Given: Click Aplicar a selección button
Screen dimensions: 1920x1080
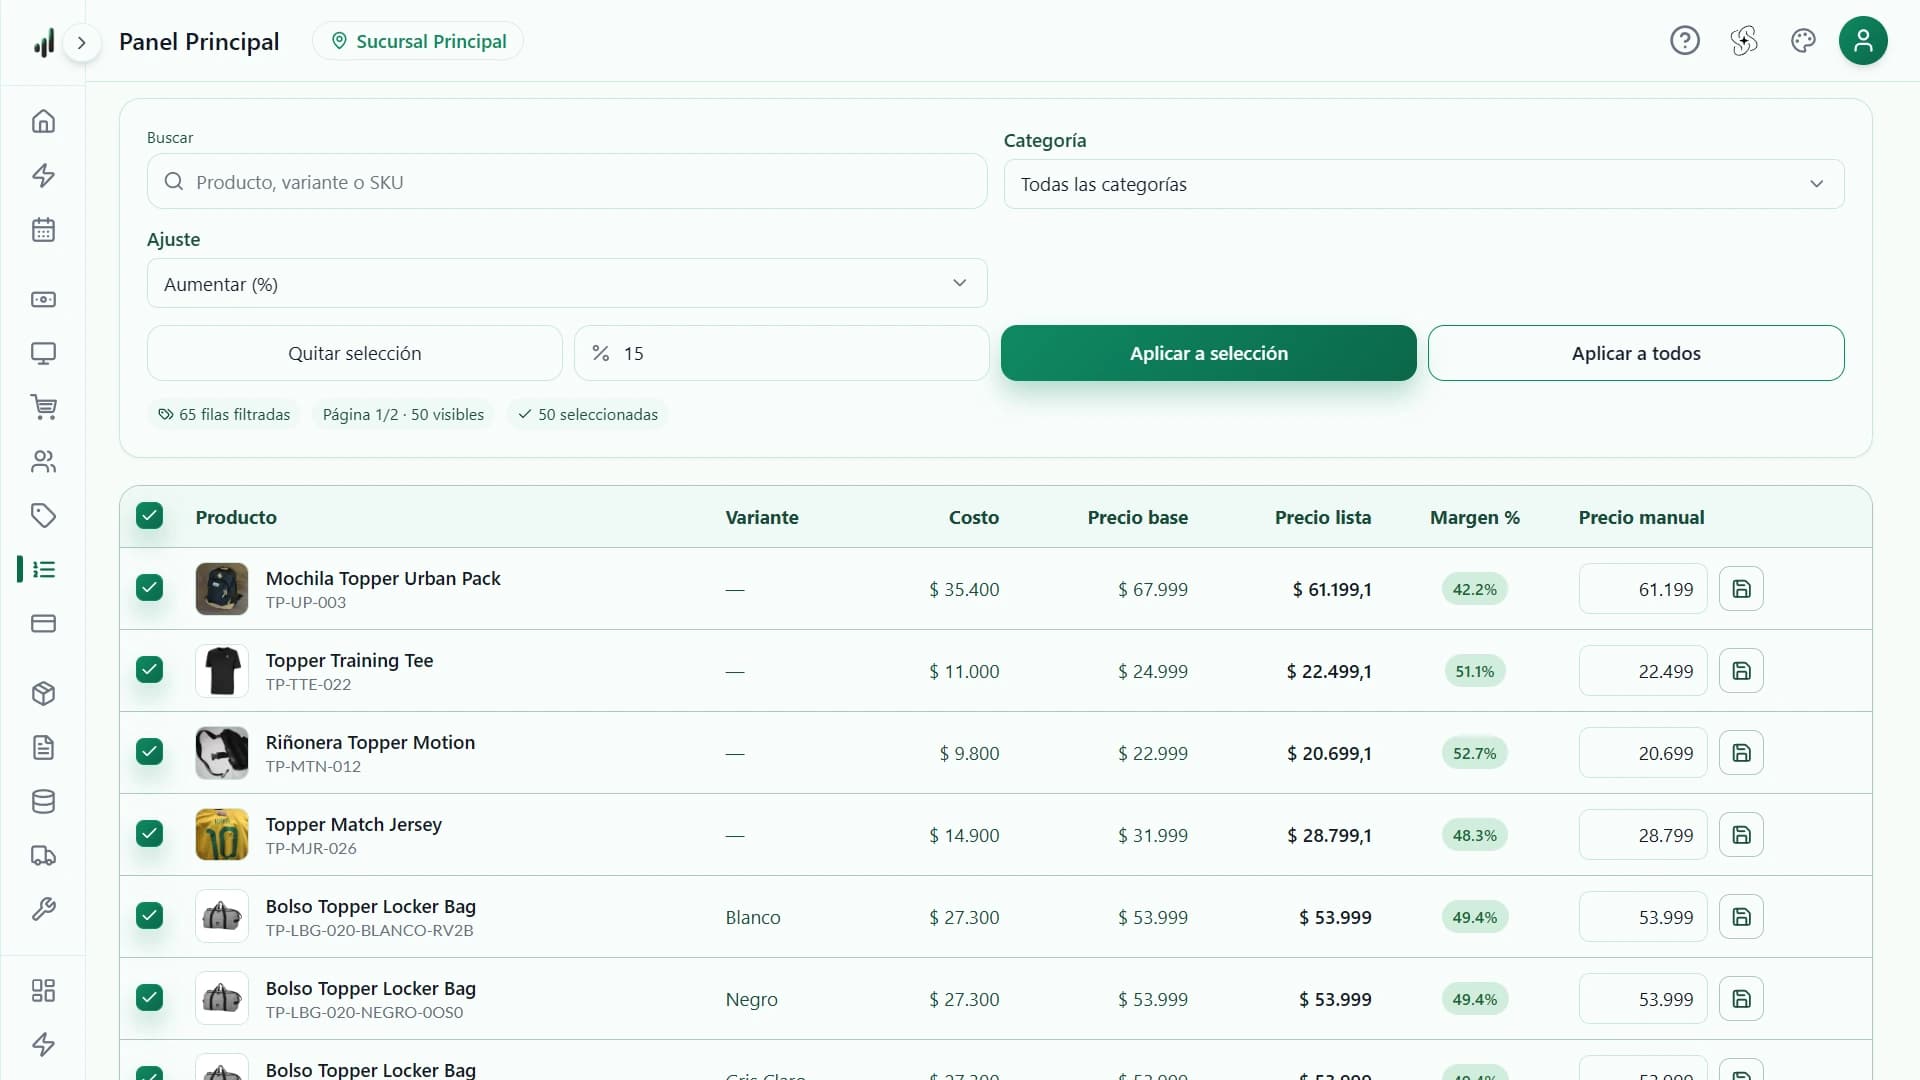Looking at the screenshot, I should coord(1209,353).
